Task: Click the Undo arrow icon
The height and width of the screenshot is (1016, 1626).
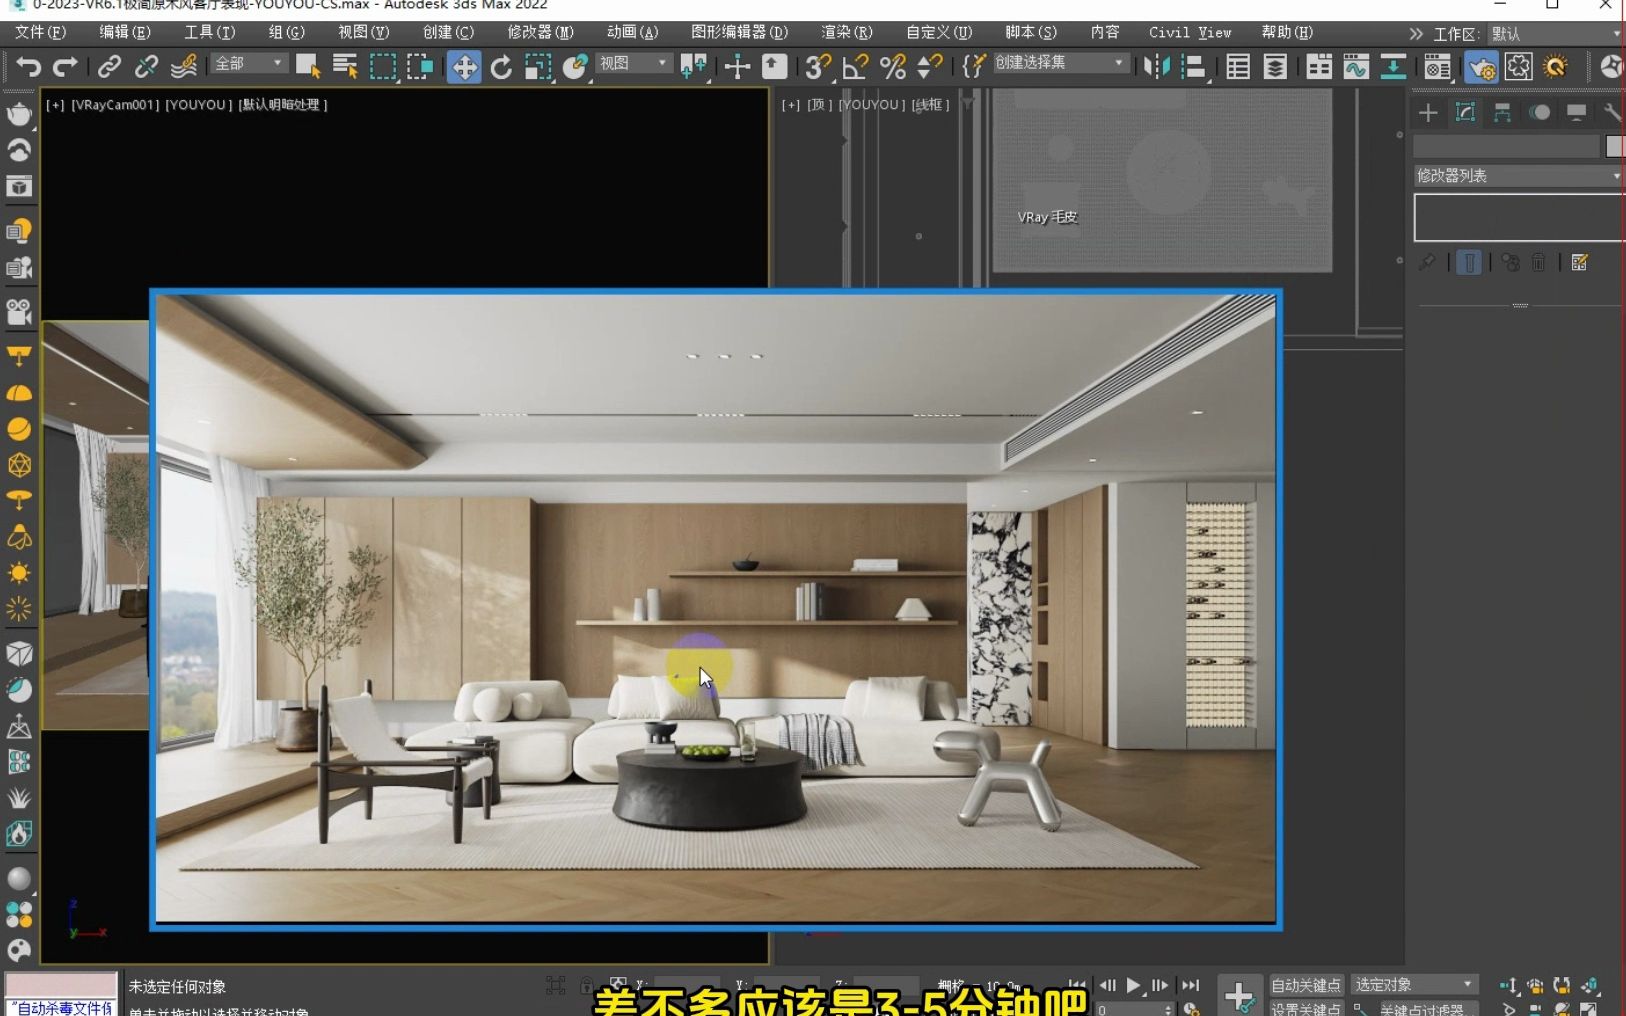Action: 27,67
